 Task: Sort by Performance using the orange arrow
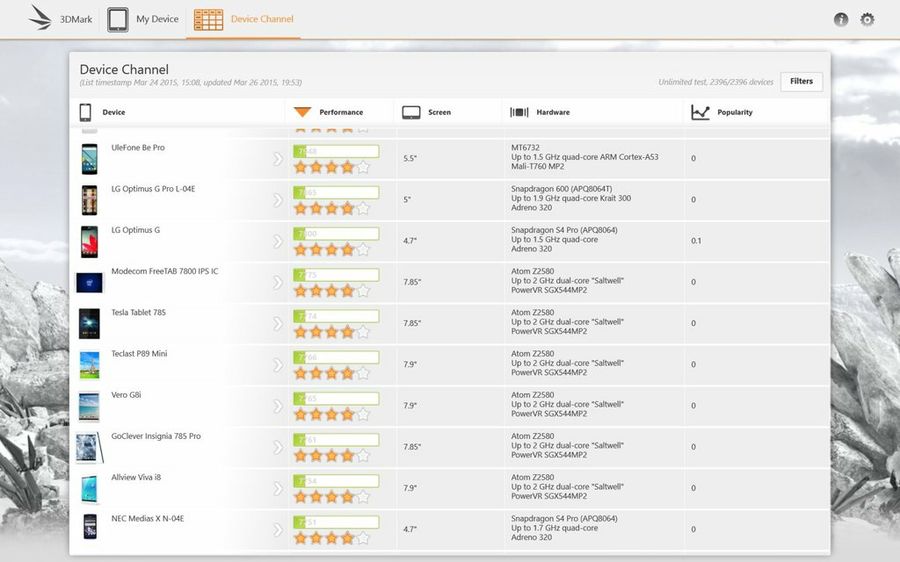click(x=302, y=112)
